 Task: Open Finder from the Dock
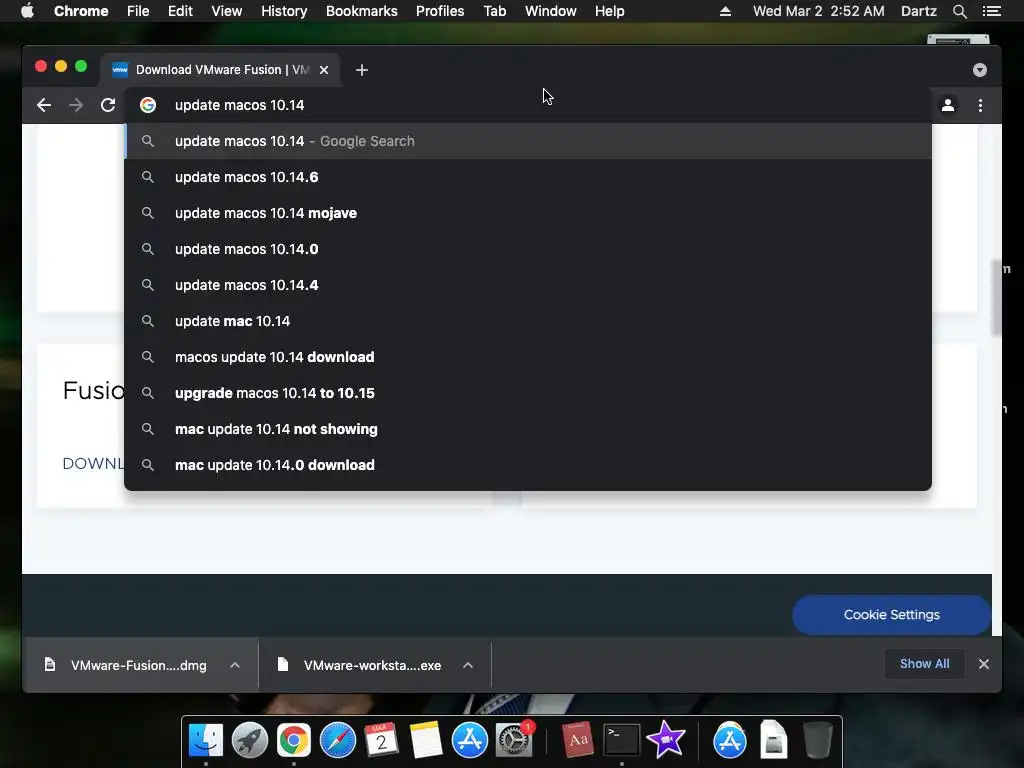[206, 740]
